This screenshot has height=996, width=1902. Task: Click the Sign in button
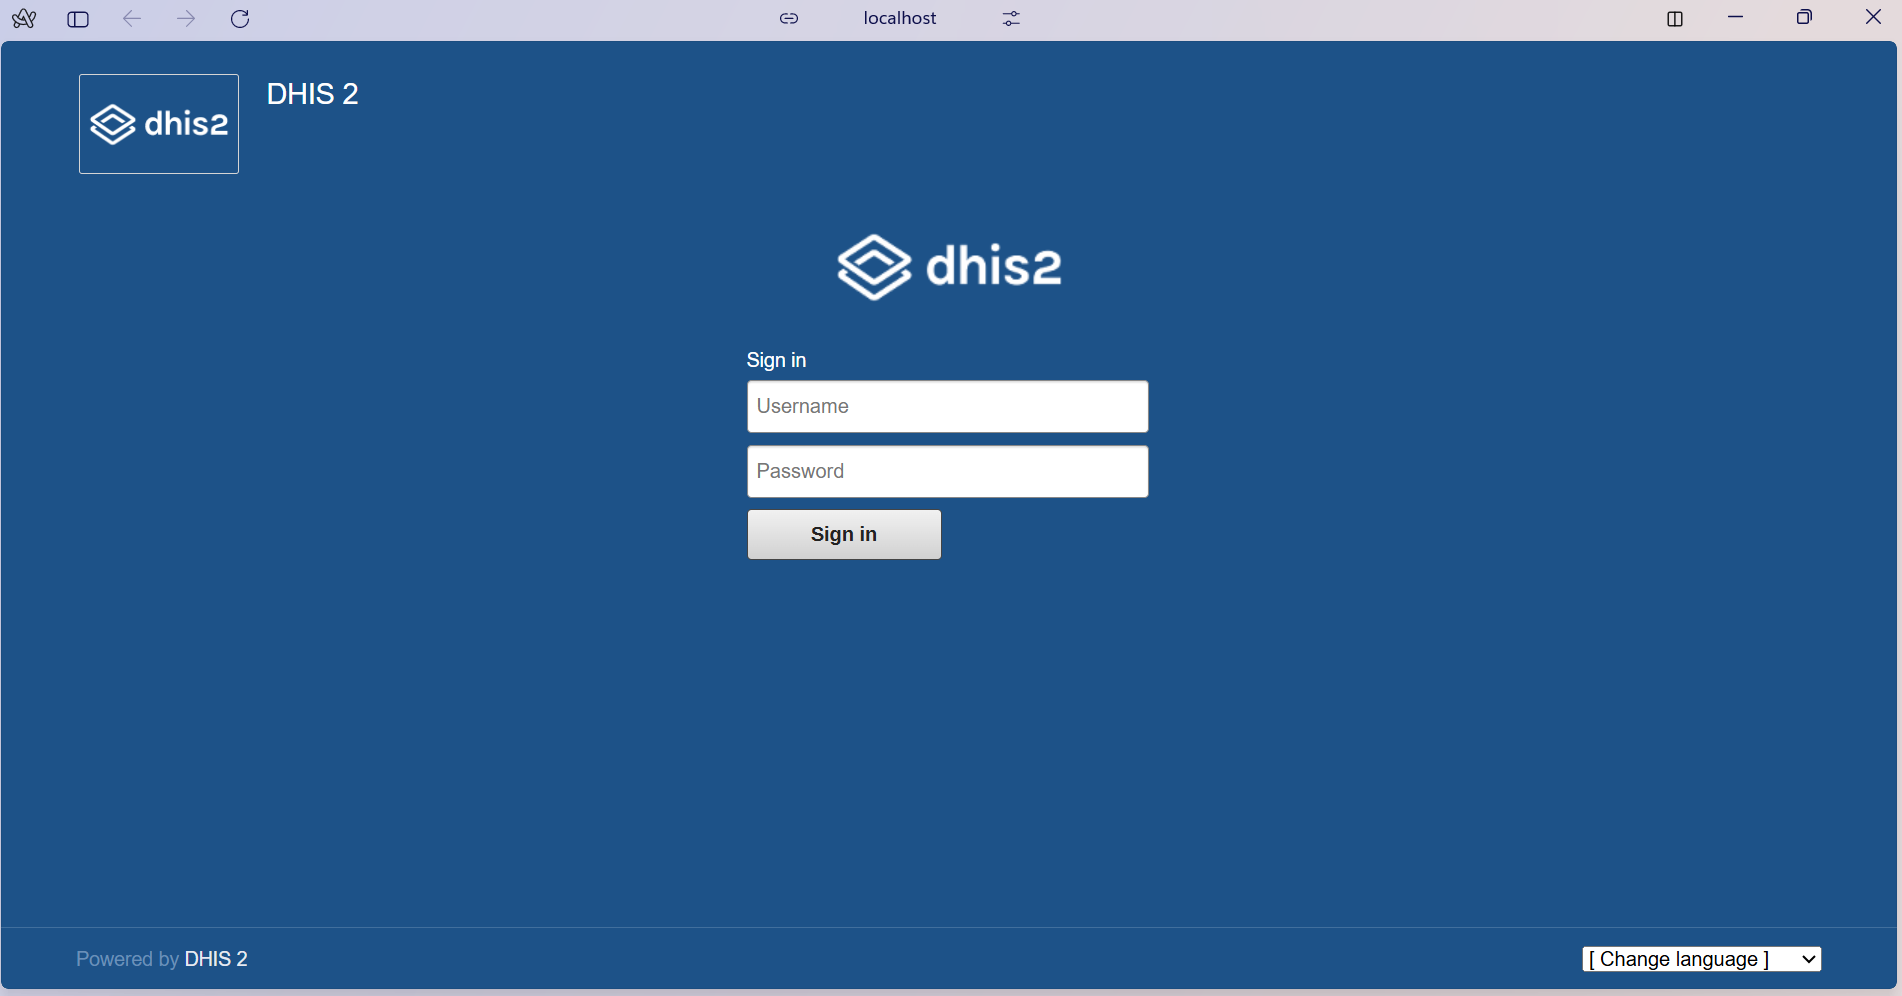[x=844, y=535]
